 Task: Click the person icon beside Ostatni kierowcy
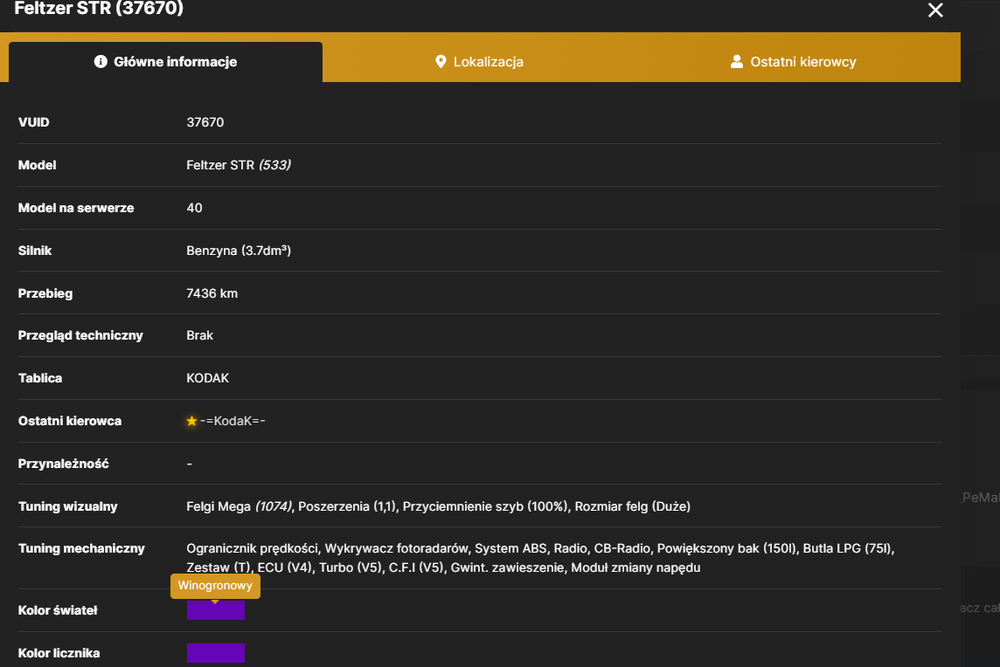point(736,61)
